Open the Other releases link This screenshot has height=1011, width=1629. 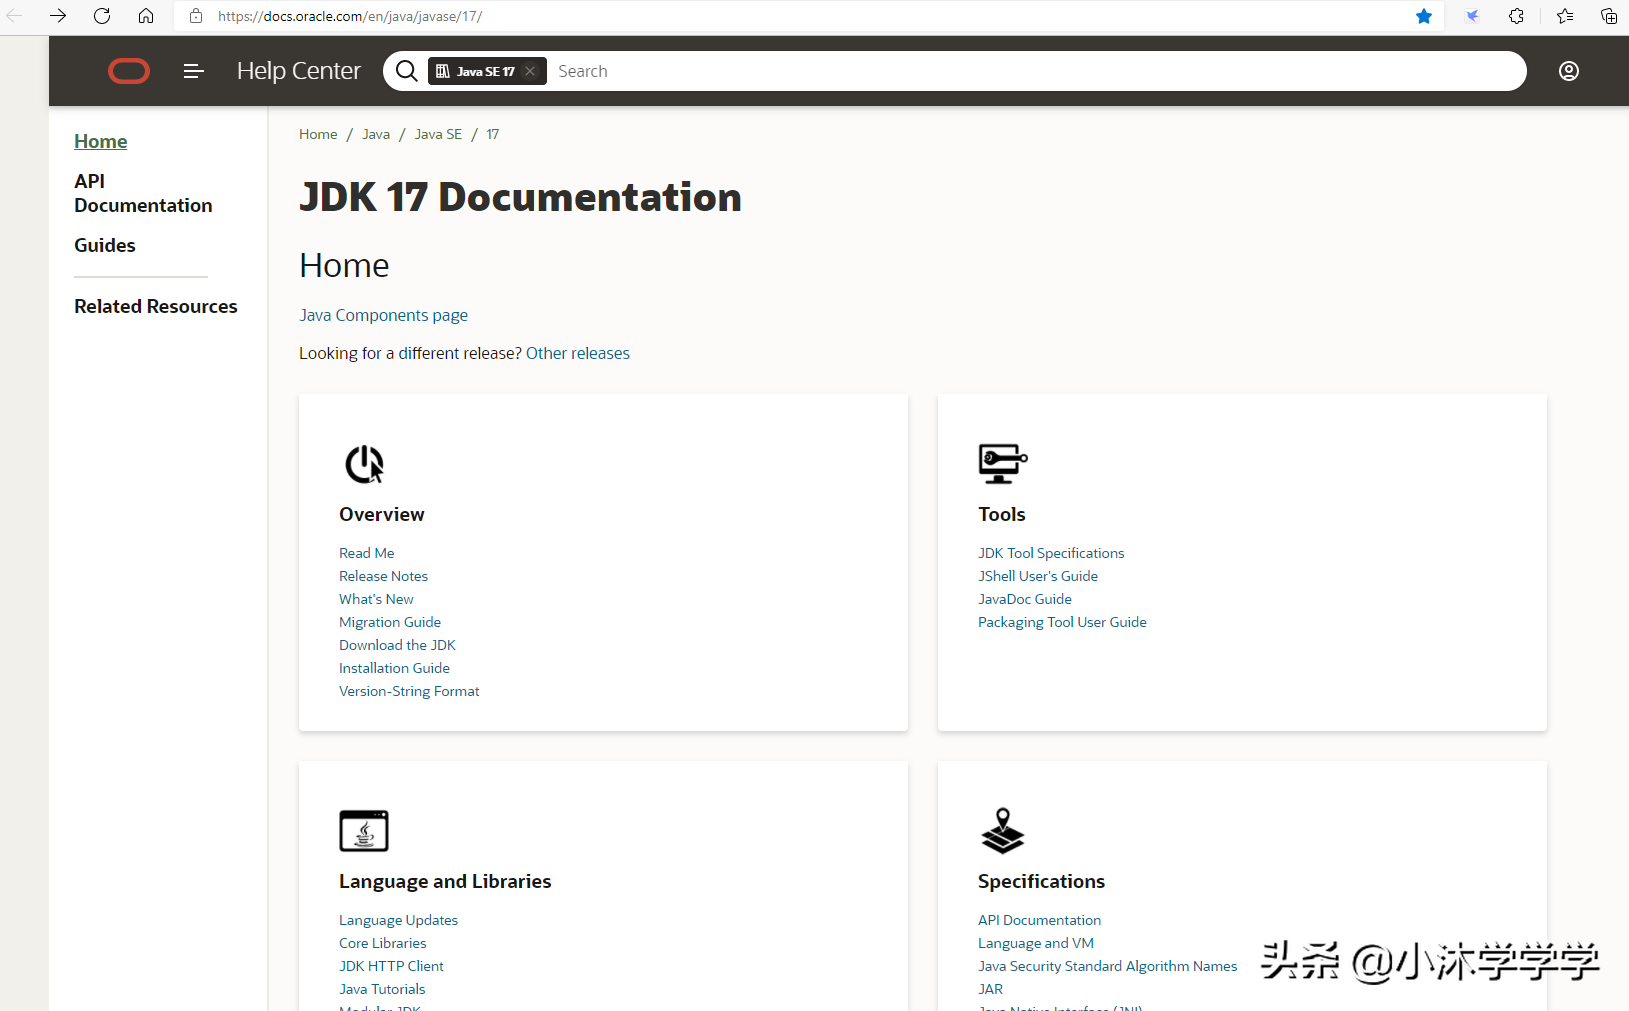coord(578,353)
